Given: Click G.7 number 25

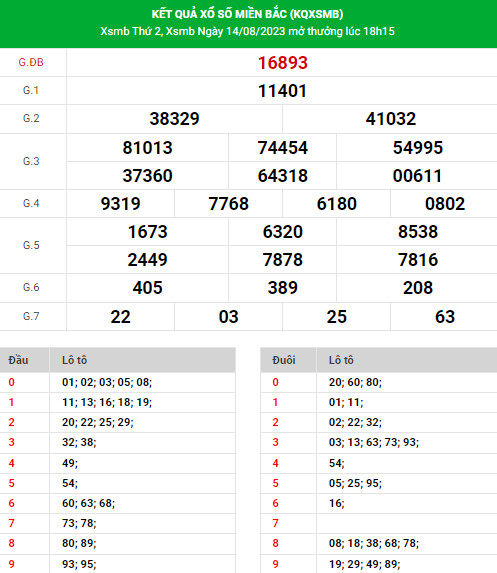Looking at the screenshot, I should (337, 317).
